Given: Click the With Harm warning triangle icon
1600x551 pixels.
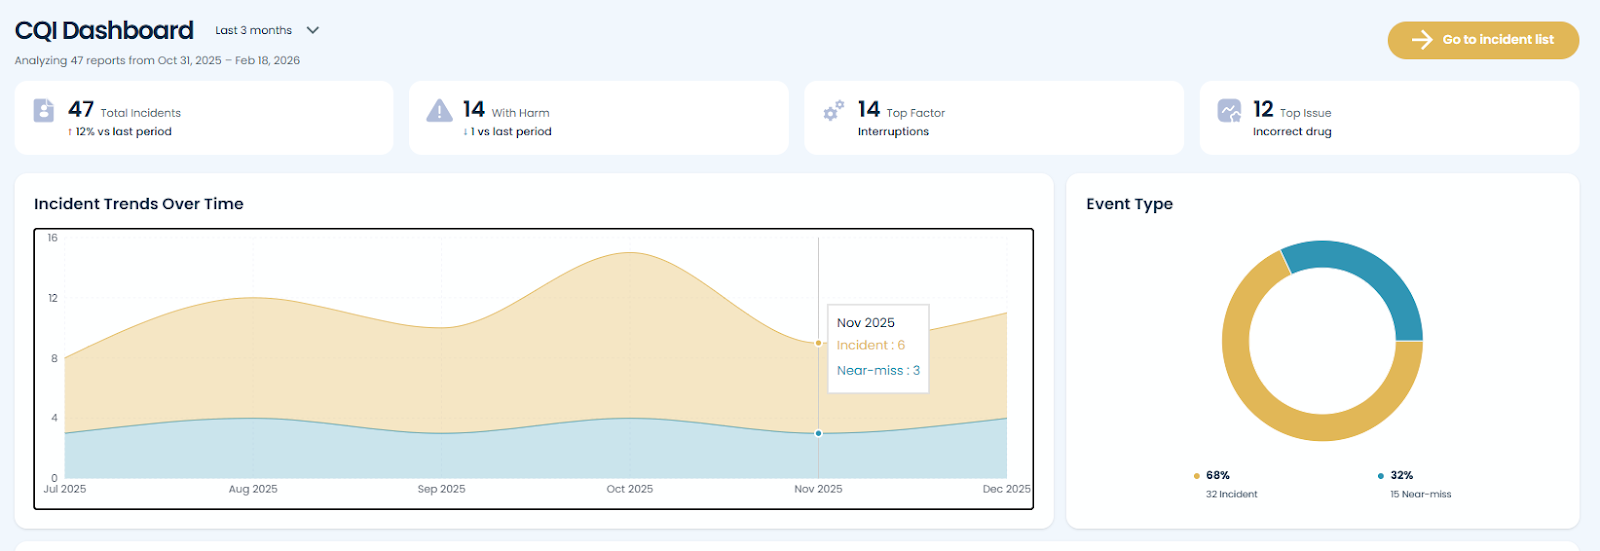Looking at the screenshot, I should click(x=439, y=110).
